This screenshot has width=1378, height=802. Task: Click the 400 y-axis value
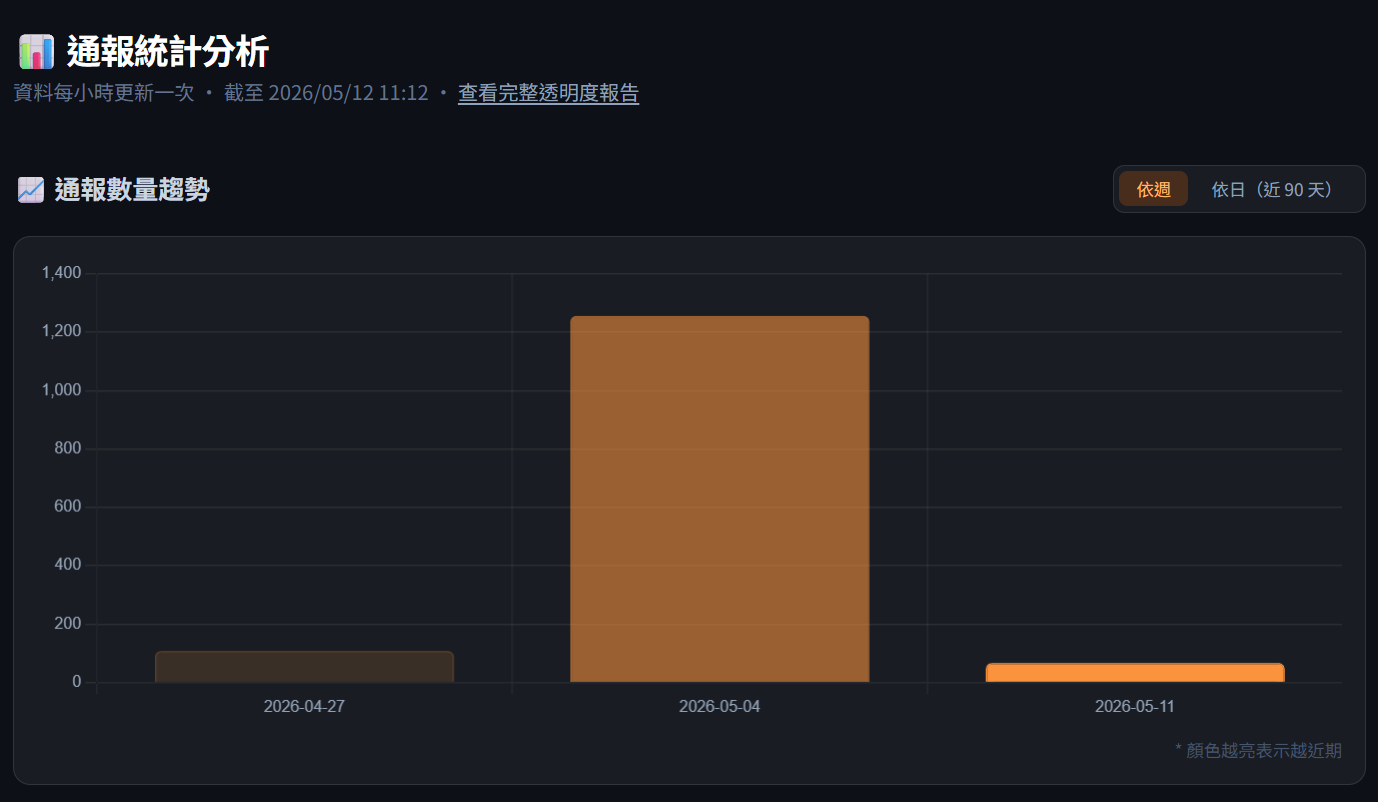[69, 565]
